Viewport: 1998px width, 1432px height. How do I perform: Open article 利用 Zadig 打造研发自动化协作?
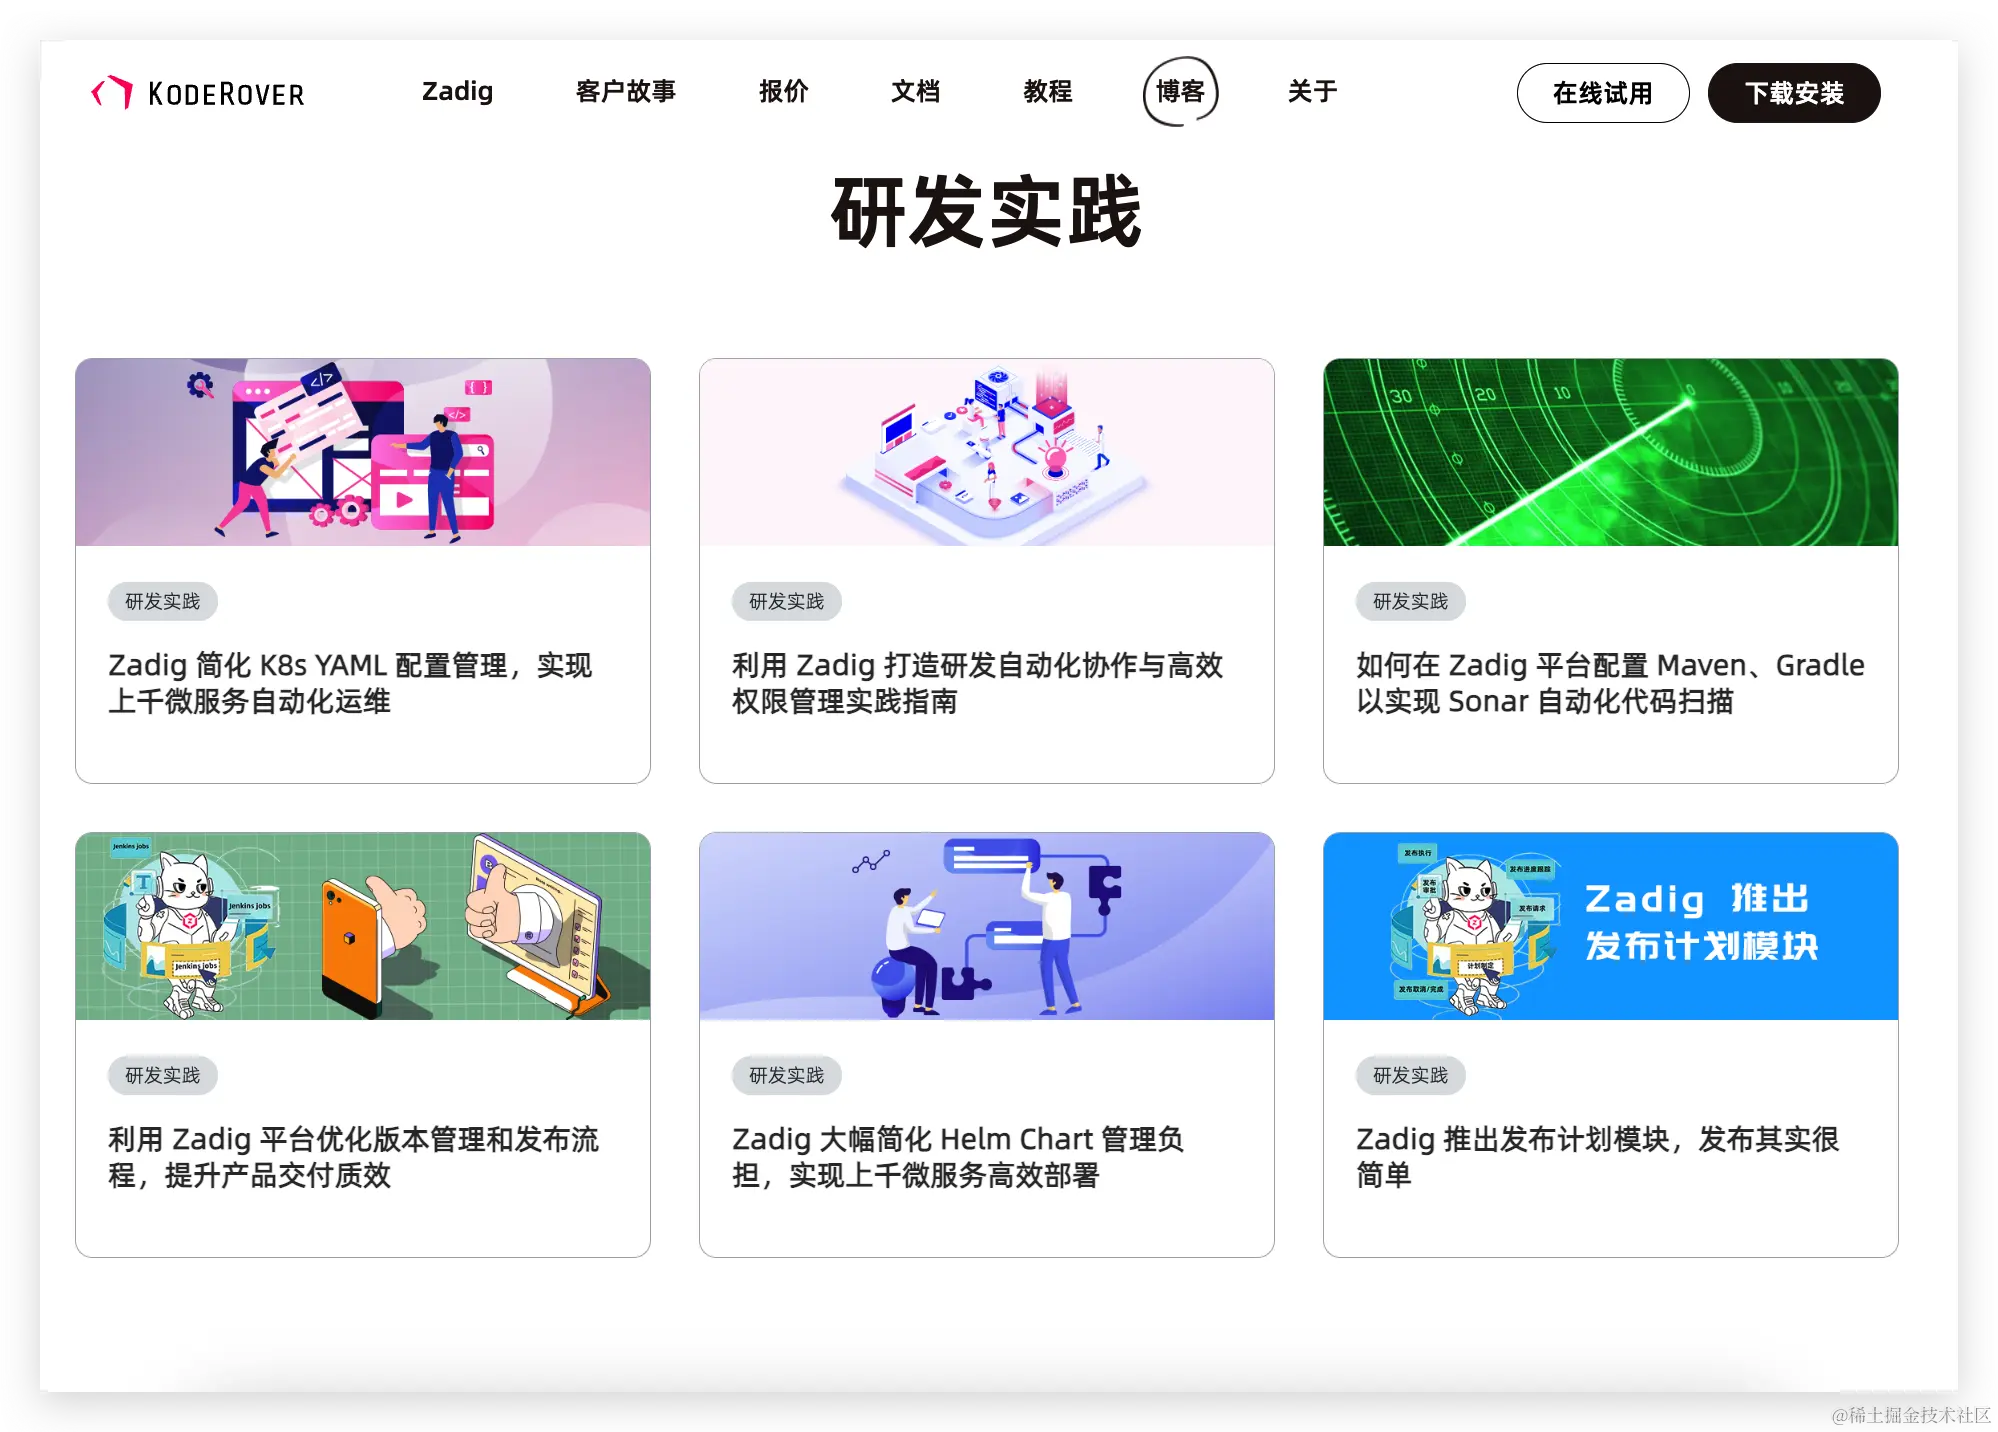pyautogui.click(x=977, y=683)
